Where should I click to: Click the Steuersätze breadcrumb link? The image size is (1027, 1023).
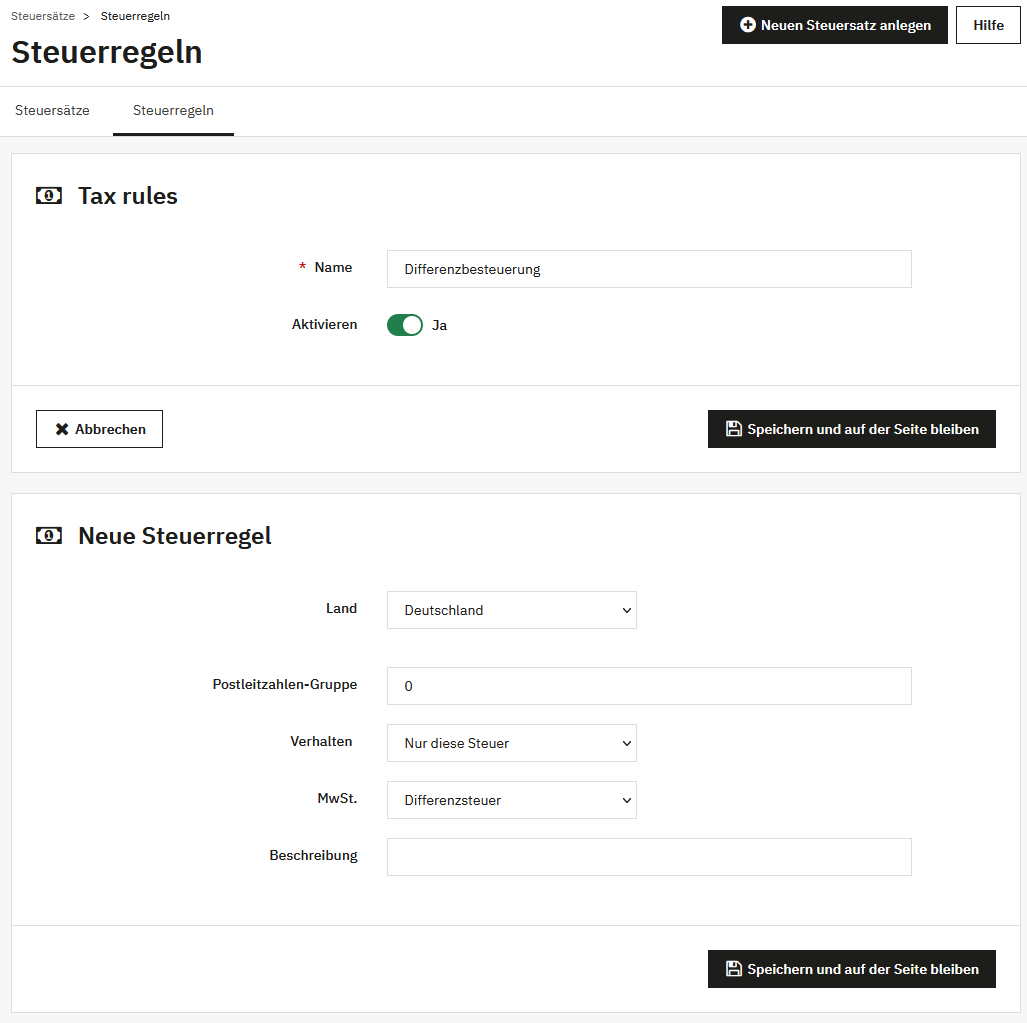coord(43,16)
